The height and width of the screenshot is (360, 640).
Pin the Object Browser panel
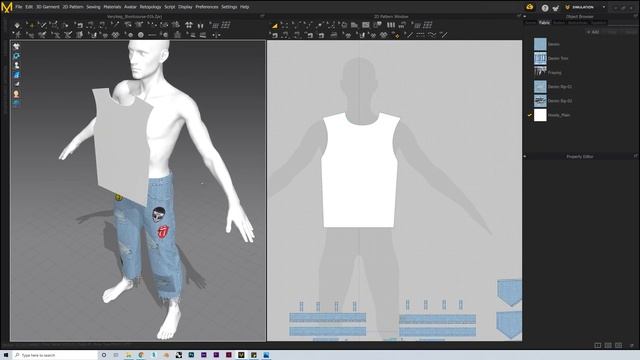point(636,16)
